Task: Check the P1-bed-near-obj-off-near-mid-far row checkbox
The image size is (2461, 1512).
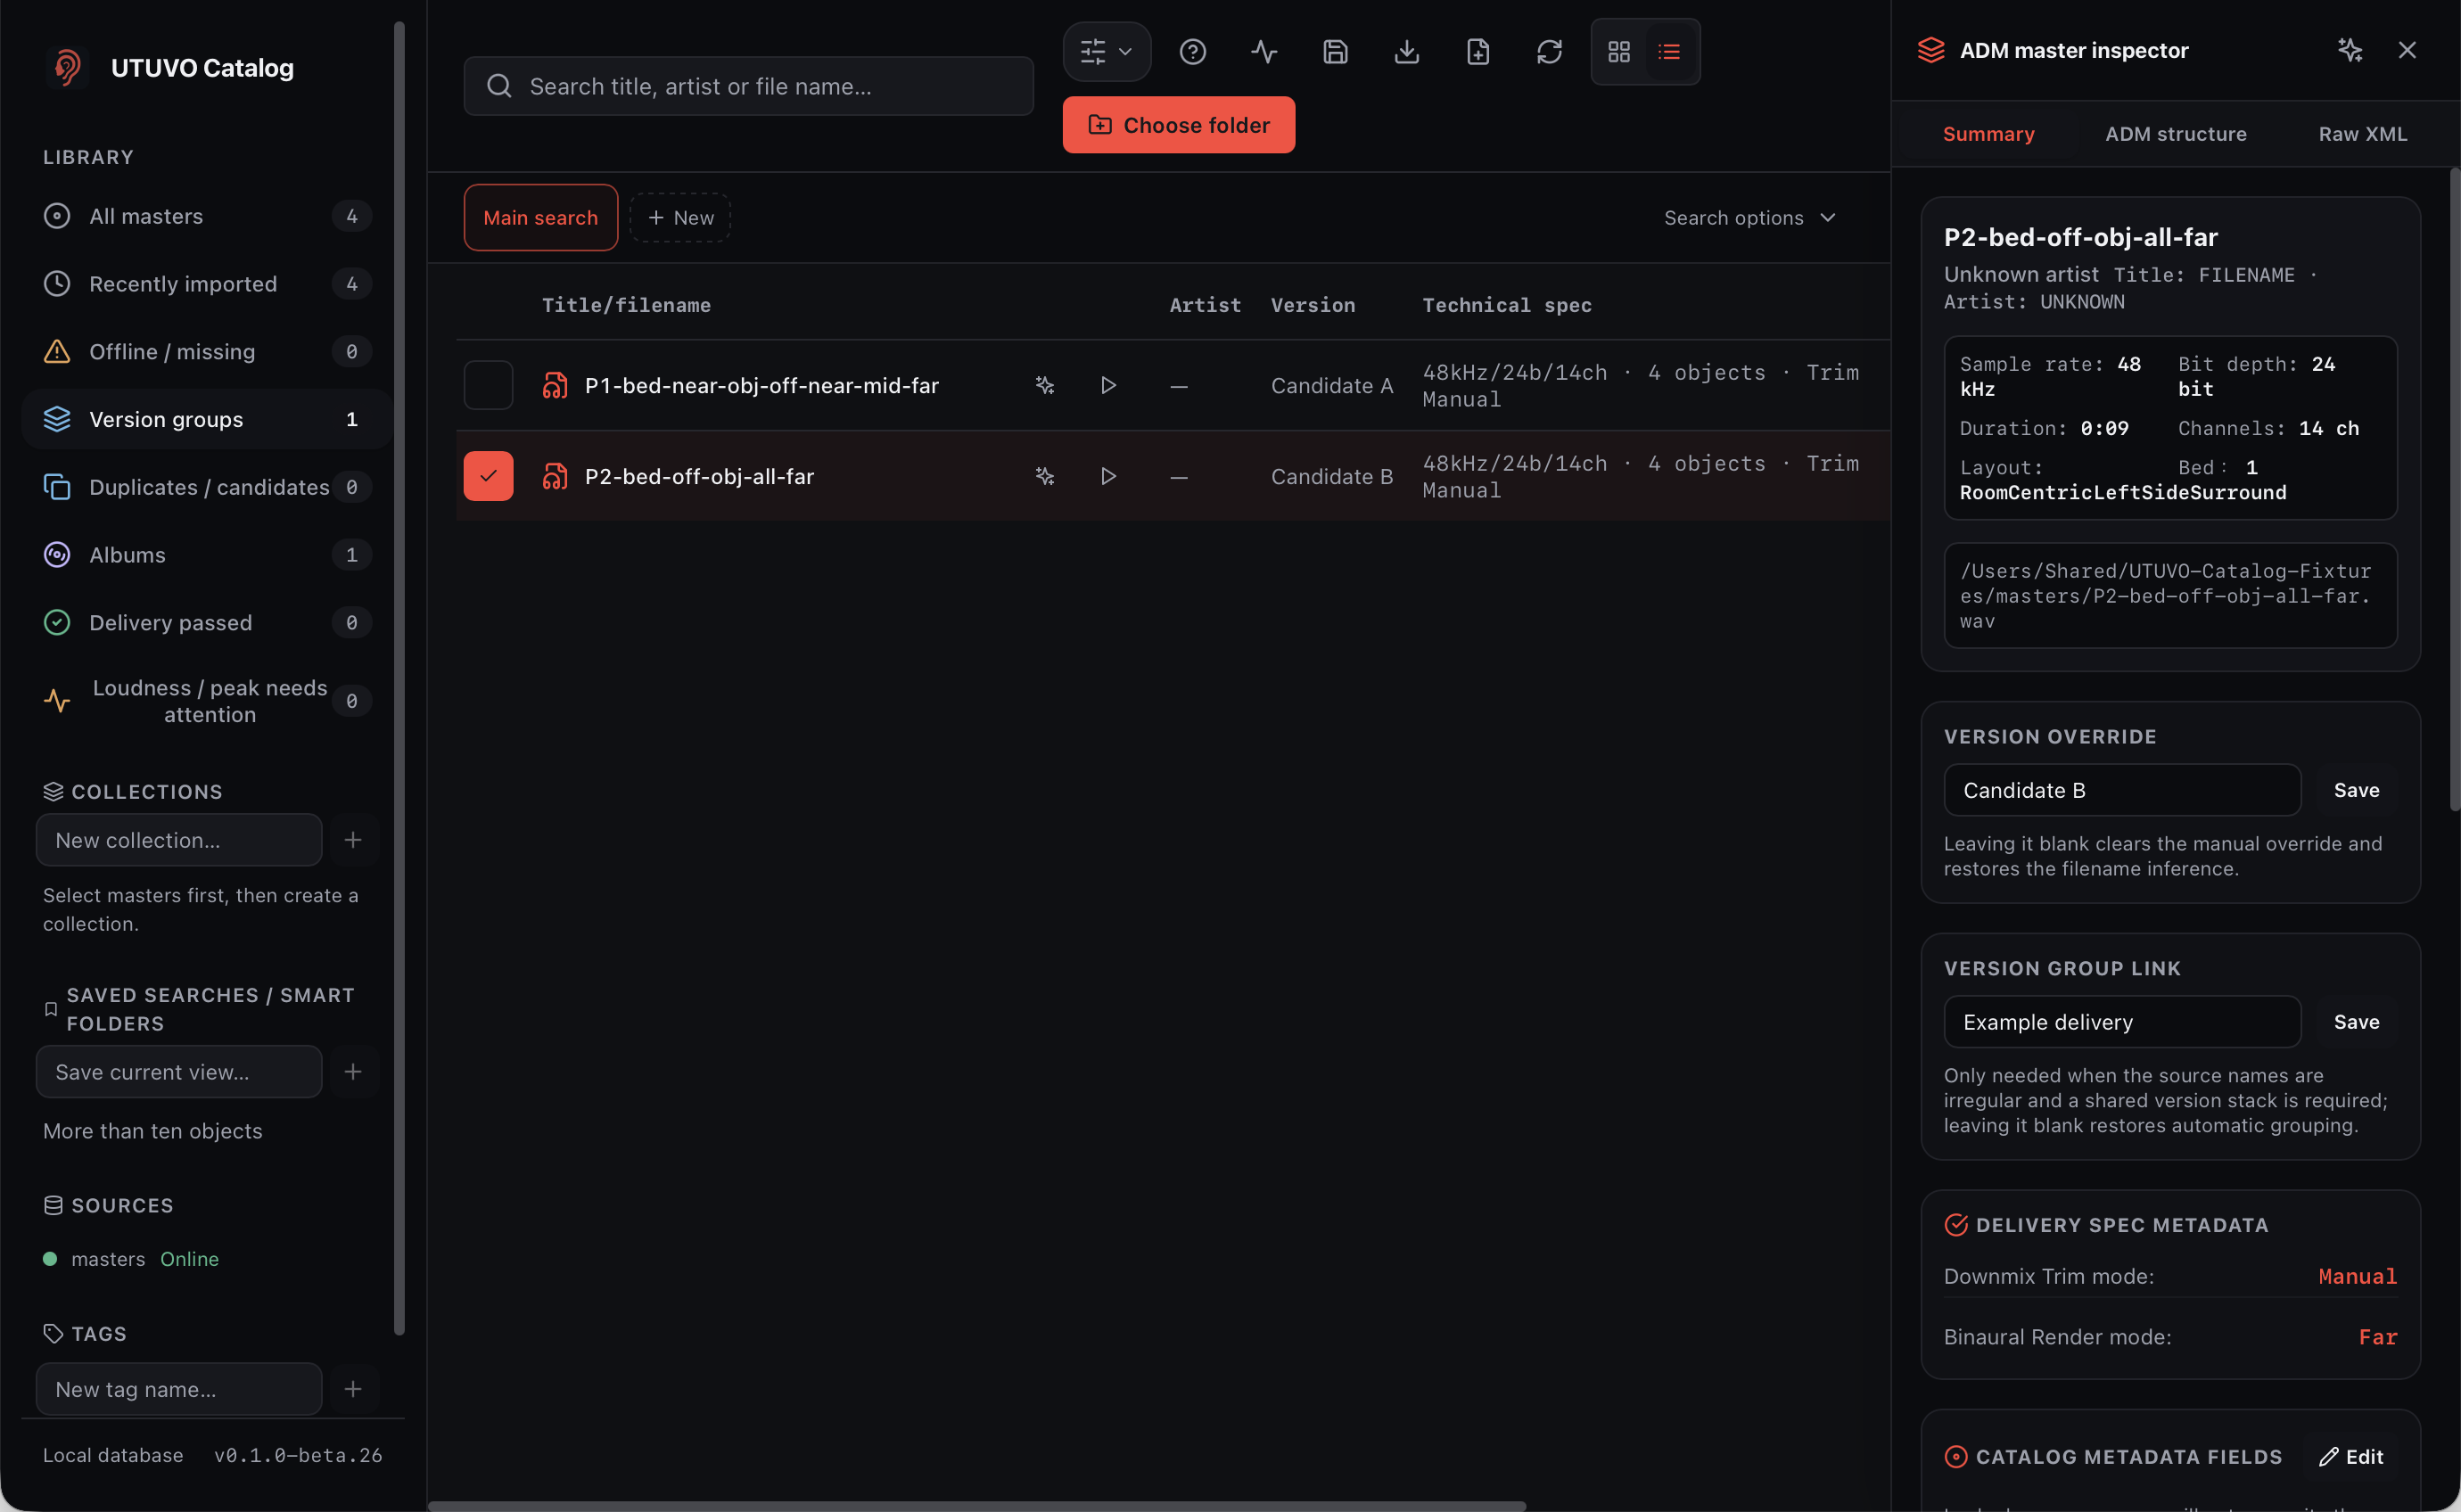Action: point(488,385)
